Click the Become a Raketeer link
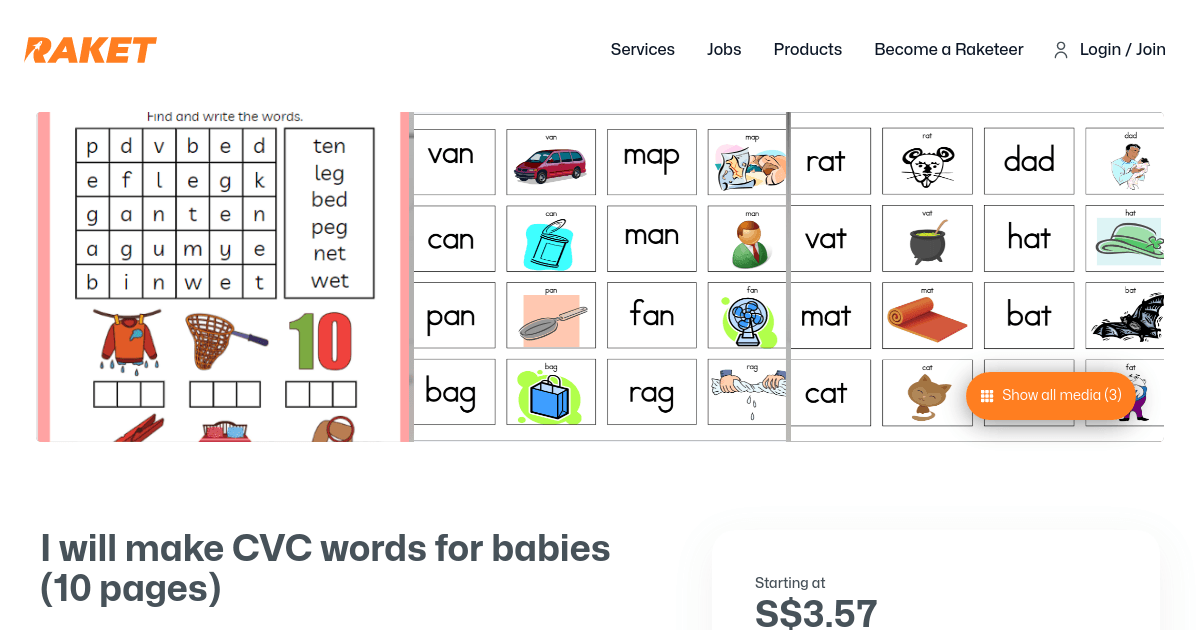Image resolution: width=1200 pixels, height=630 pixels. pyautogui.click(x=948, y=49)
